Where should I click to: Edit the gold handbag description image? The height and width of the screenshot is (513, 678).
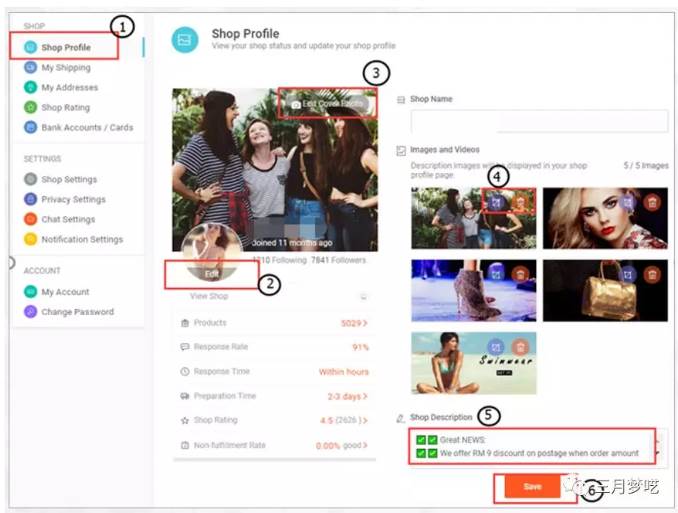tap(627, 274)
